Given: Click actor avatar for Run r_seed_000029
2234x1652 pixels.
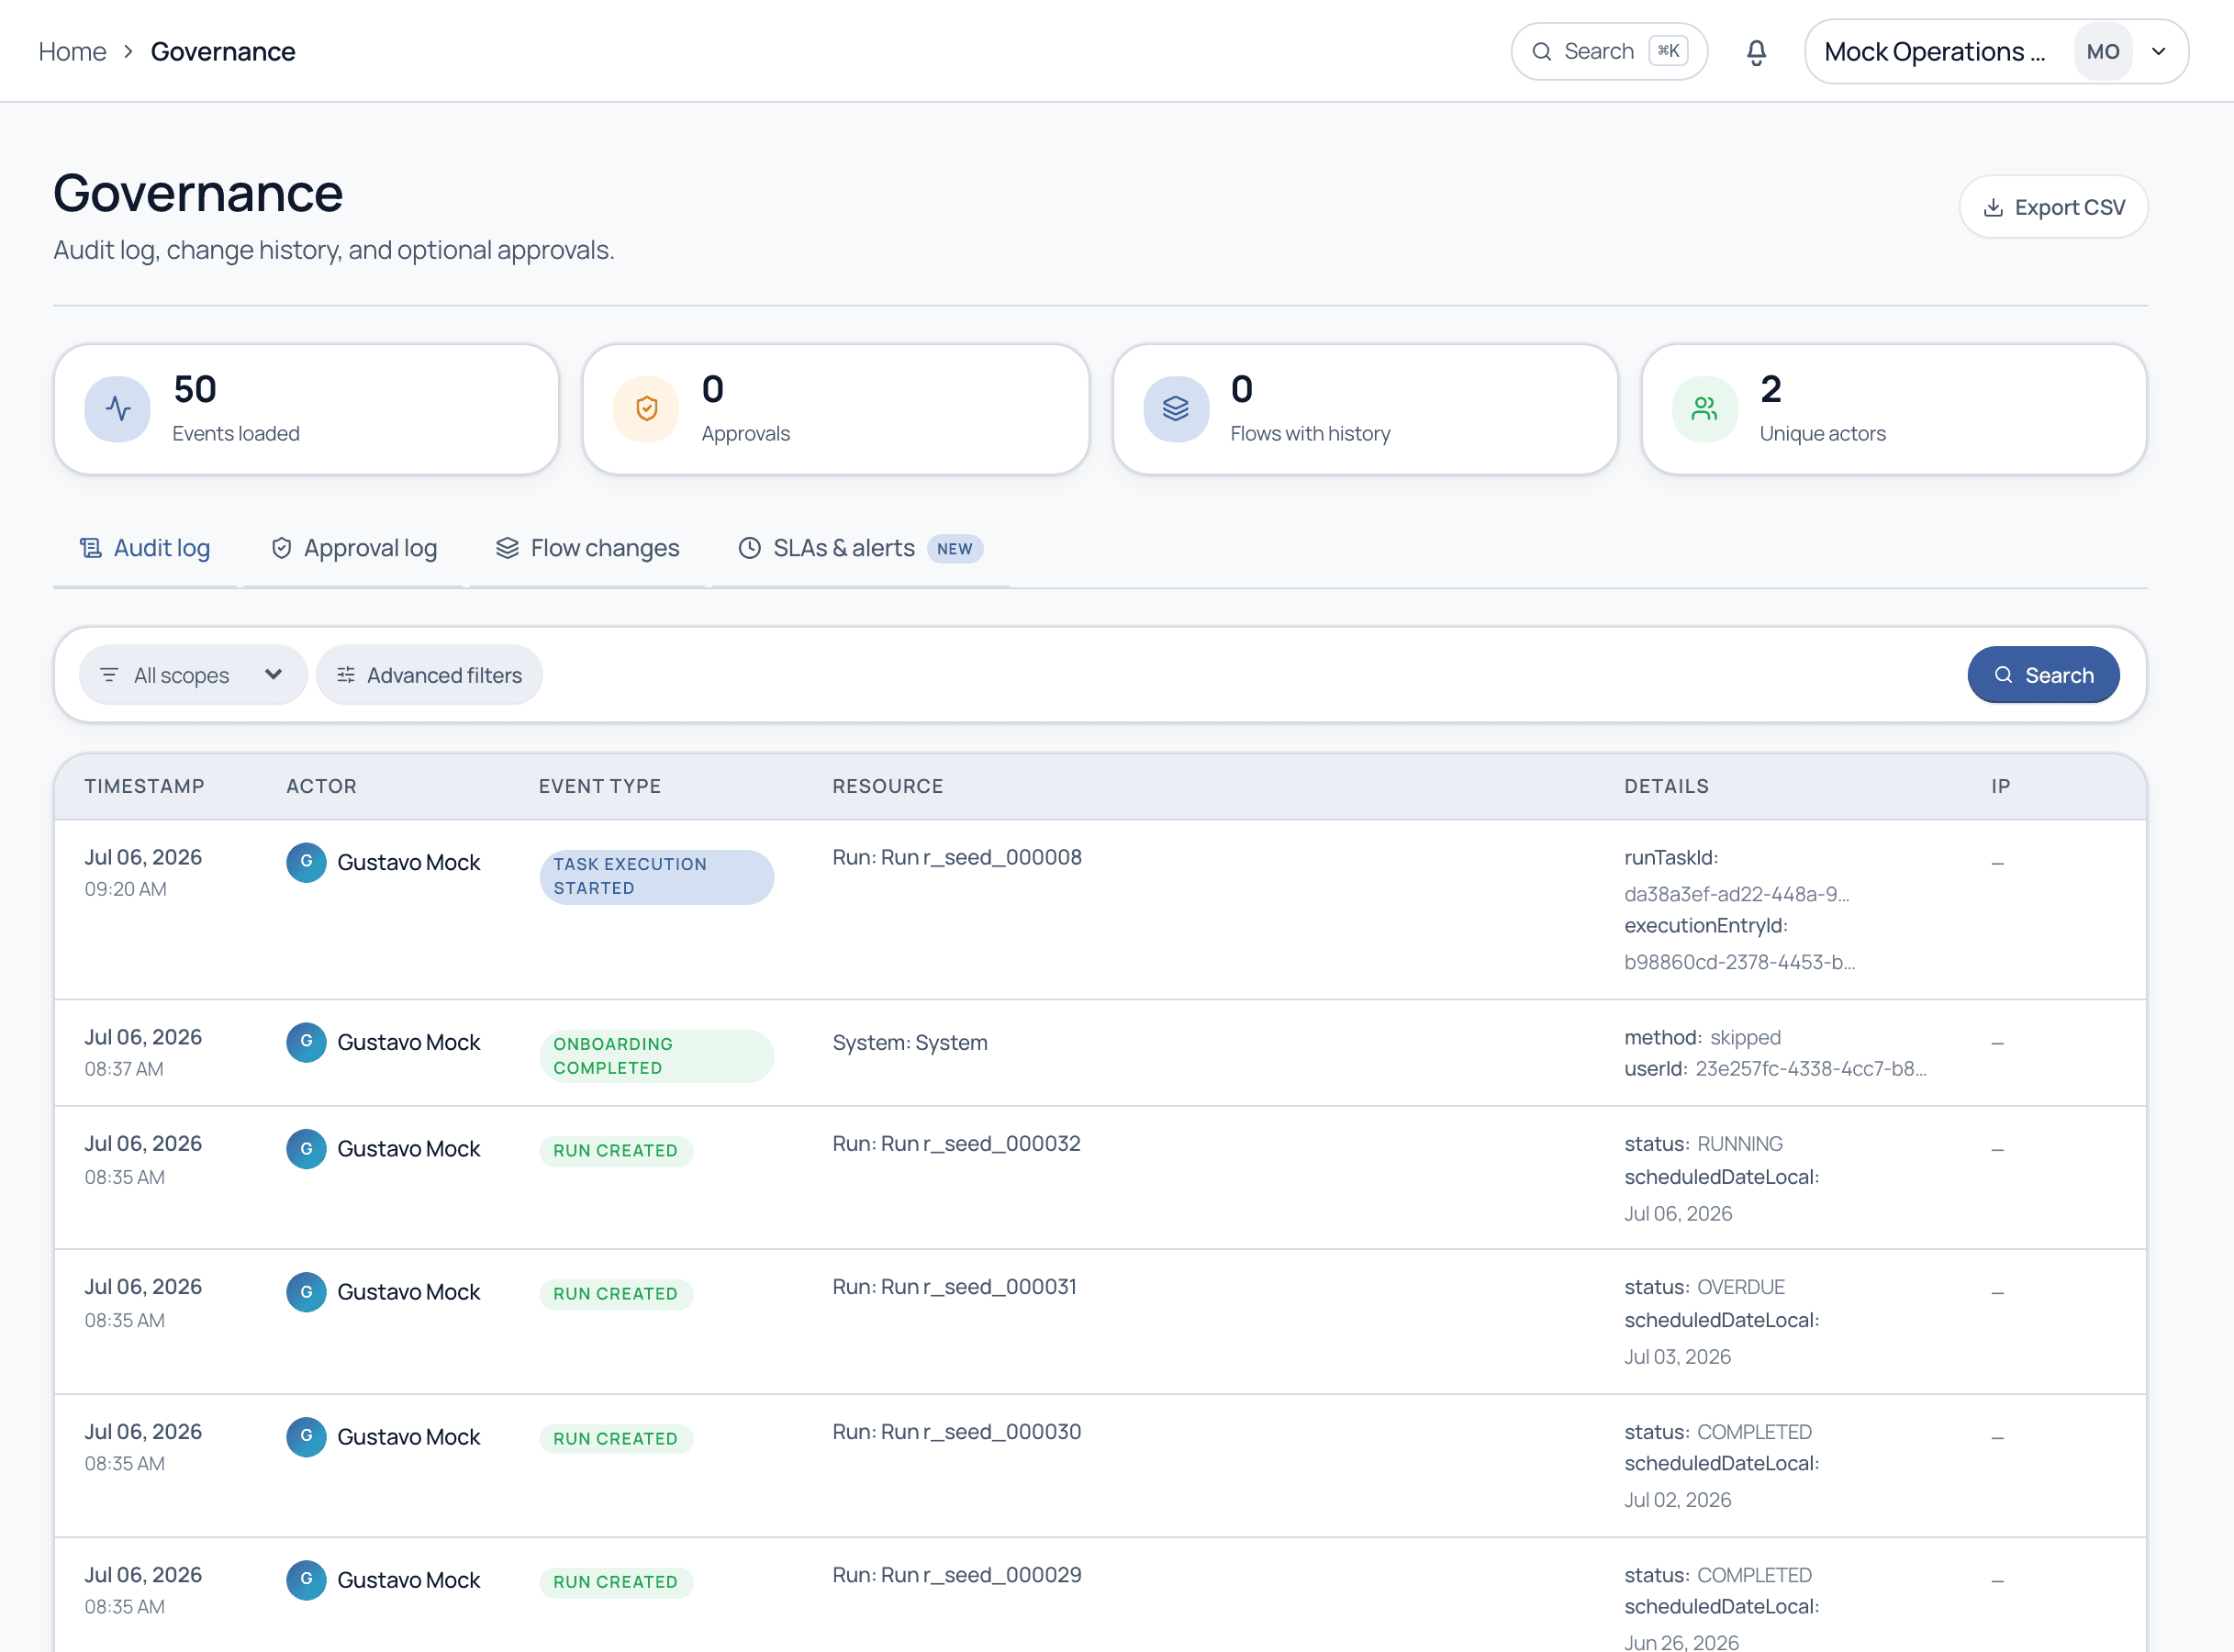Looking at the screenshot, I should pyautogui.click(x=306, y=1580).
